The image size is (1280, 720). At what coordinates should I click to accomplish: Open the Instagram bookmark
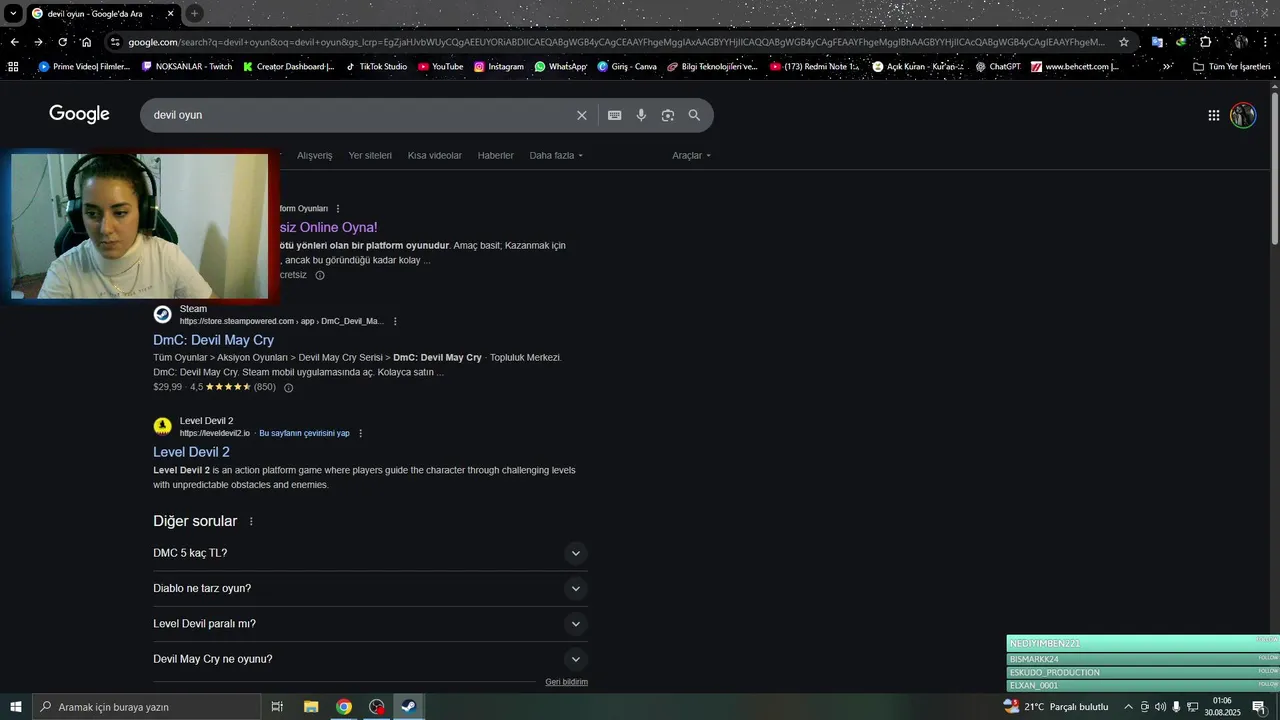[x=499, y=67]
